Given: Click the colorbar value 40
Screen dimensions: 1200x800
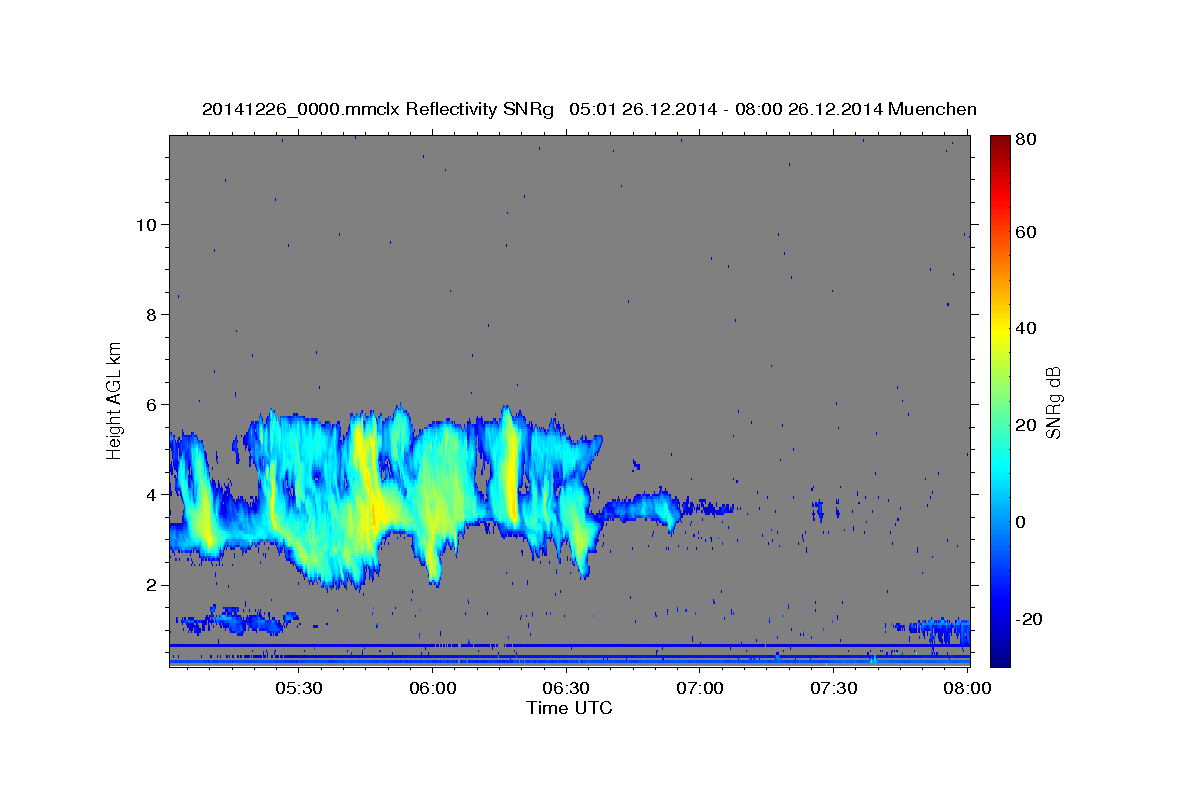Looking at the screenshot, I should coord(1025,328).
